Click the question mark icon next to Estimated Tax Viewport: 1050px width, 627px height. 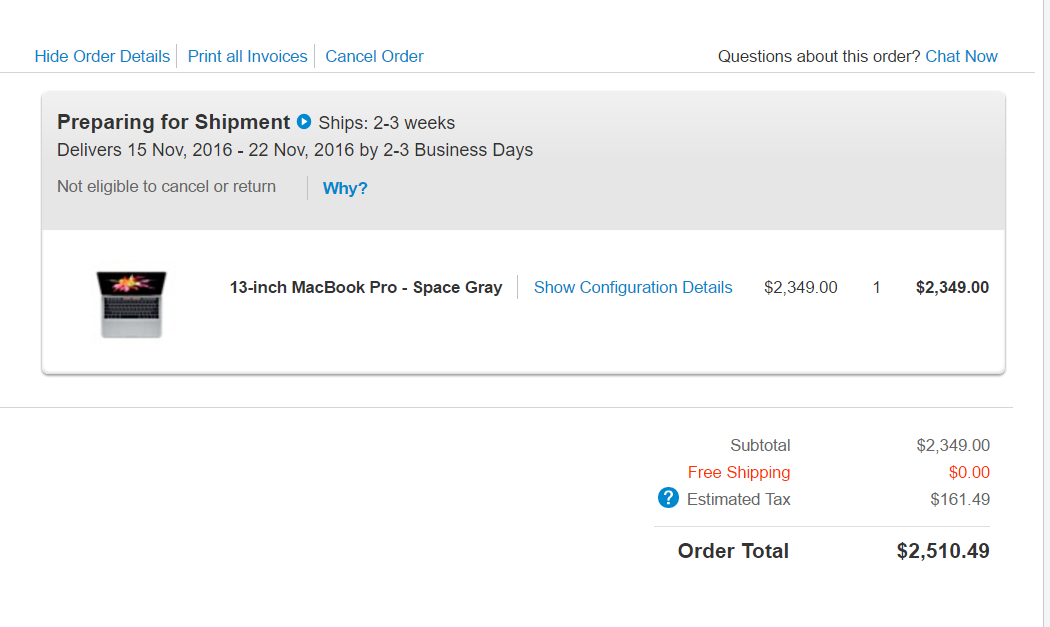point(668,498)
